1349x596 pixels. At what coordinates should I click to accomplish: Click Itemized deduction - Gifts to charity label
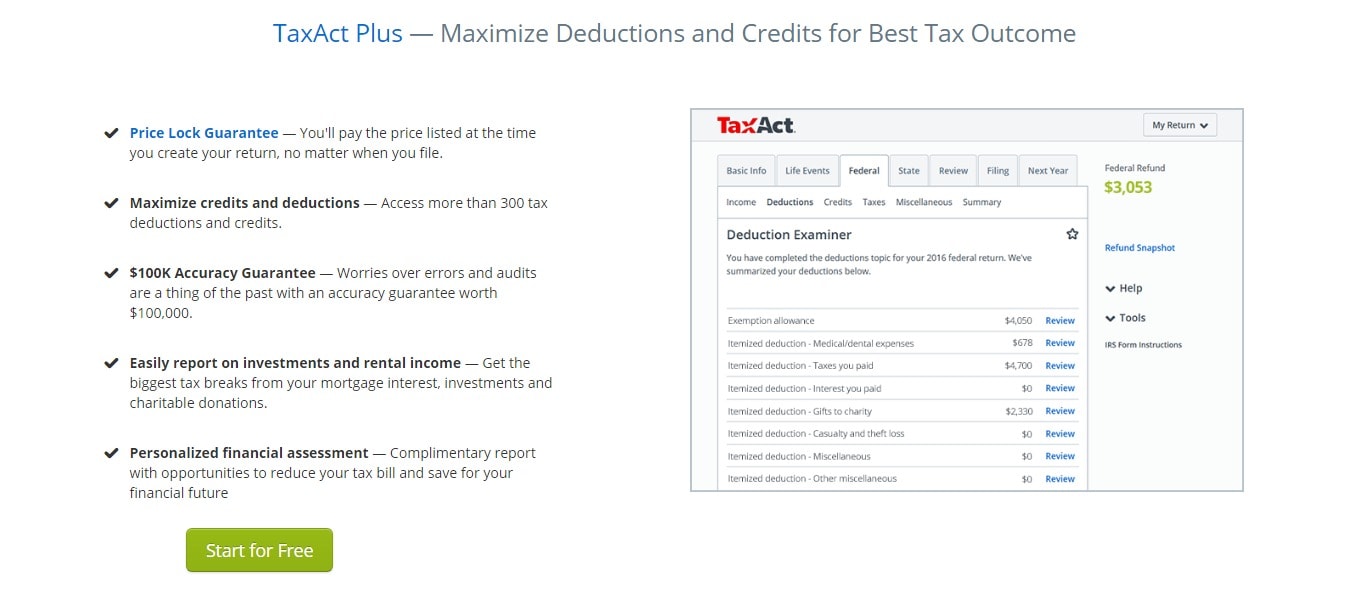800,411
